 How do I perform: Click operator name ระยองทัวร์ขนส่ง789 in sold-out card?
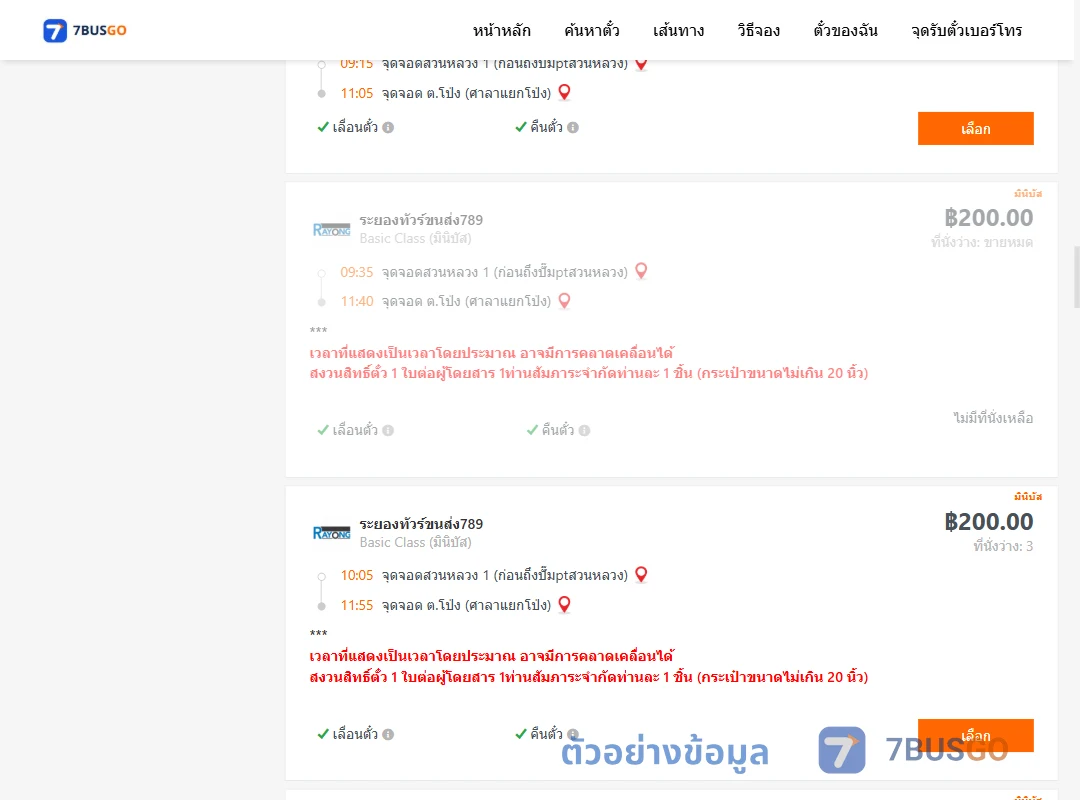pos(421,220)
